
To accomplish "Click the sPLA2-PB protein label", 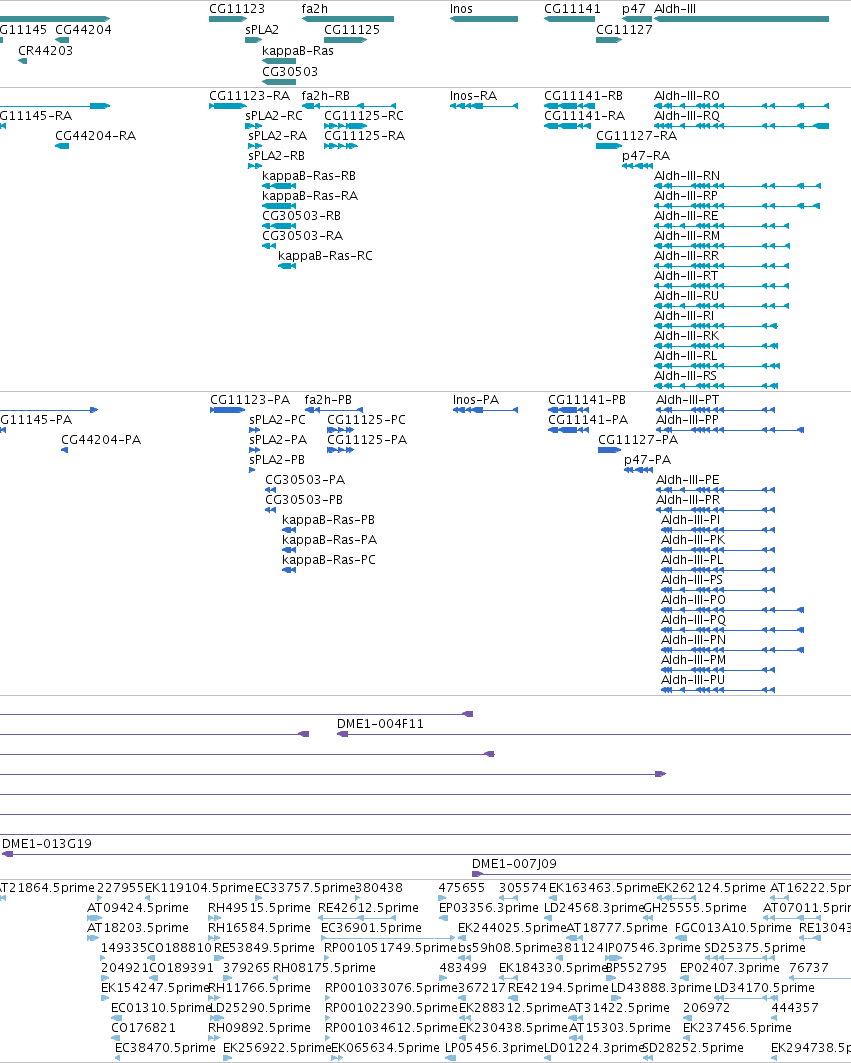I will click(x=277, y=460).
